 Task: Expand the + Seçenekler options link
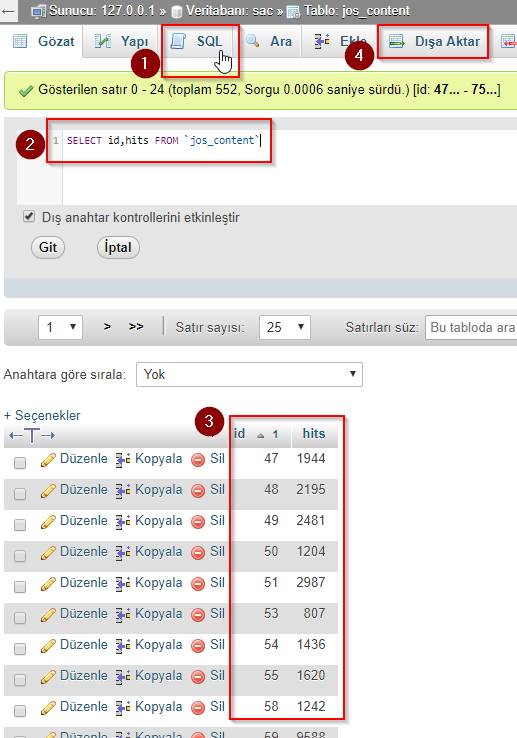(x=42, y=415)
